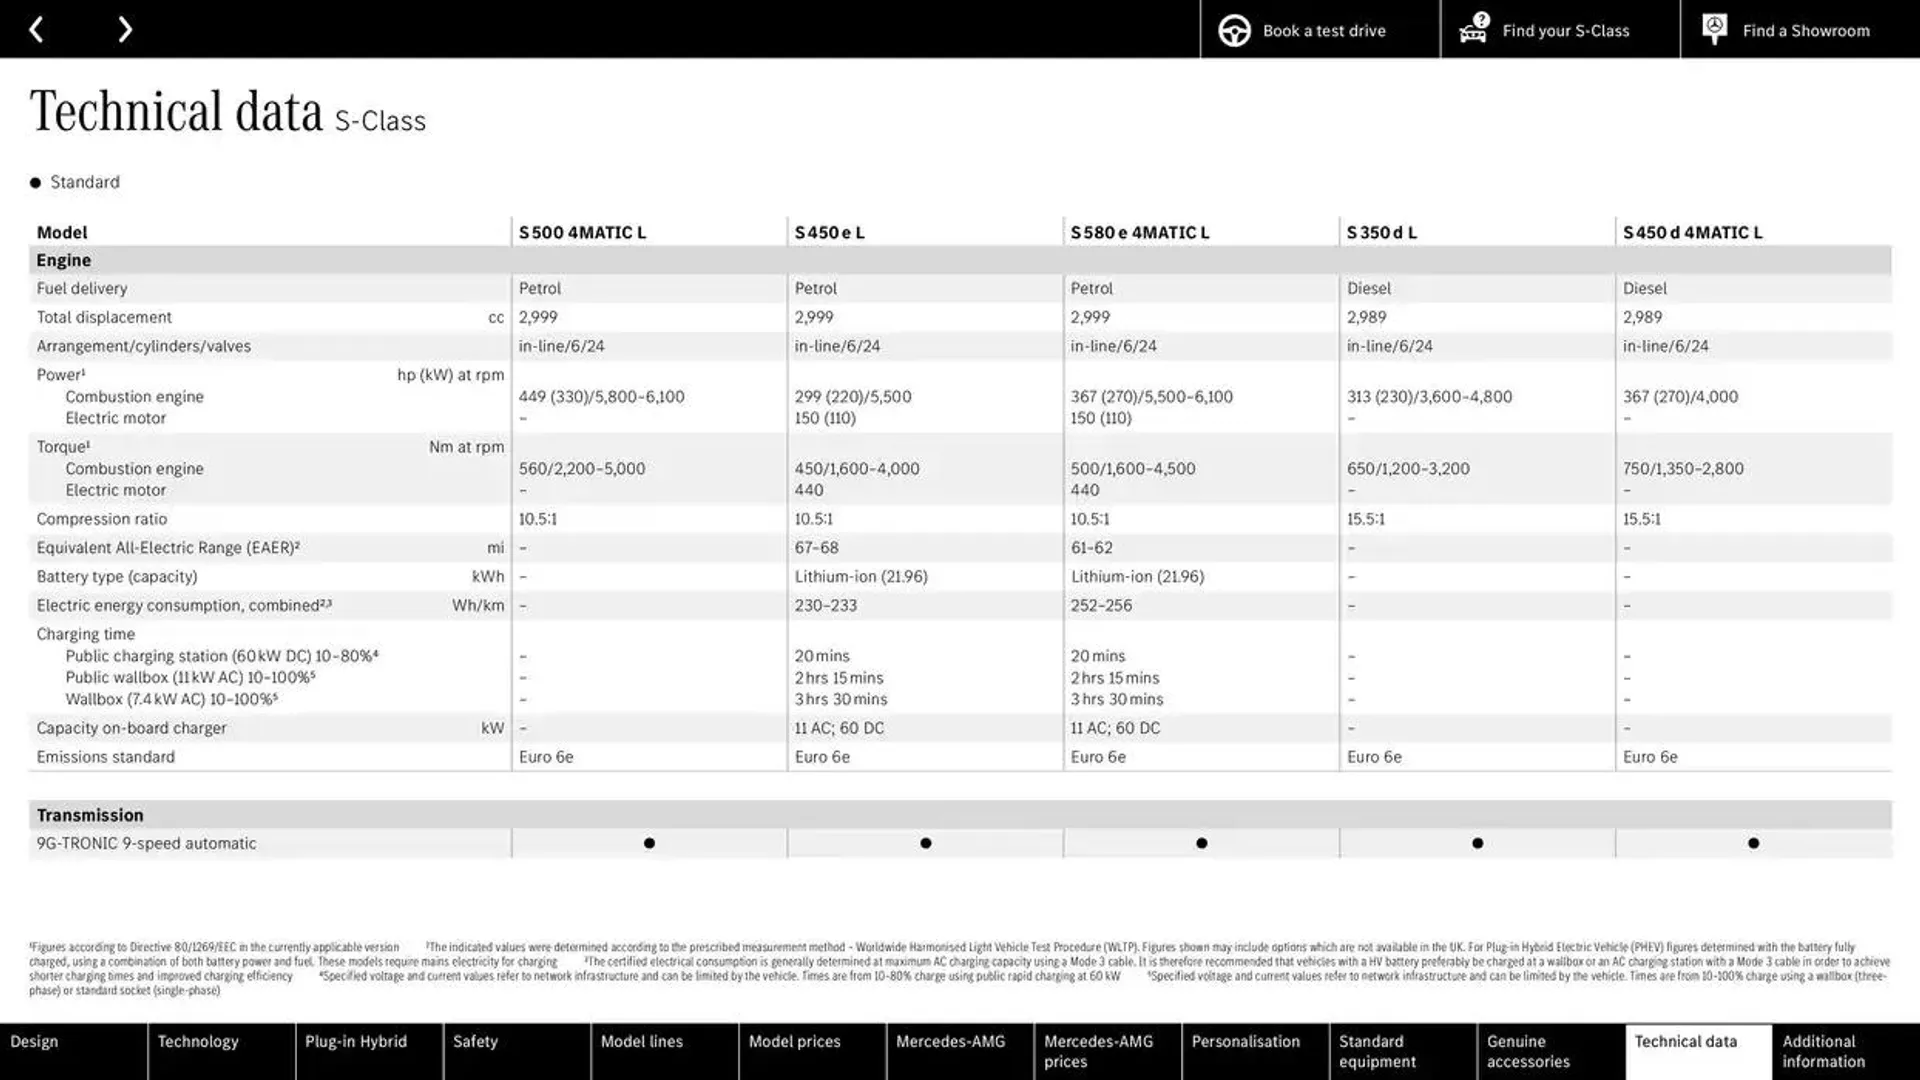Navigate to next slide with right arrow

[123, 29]
